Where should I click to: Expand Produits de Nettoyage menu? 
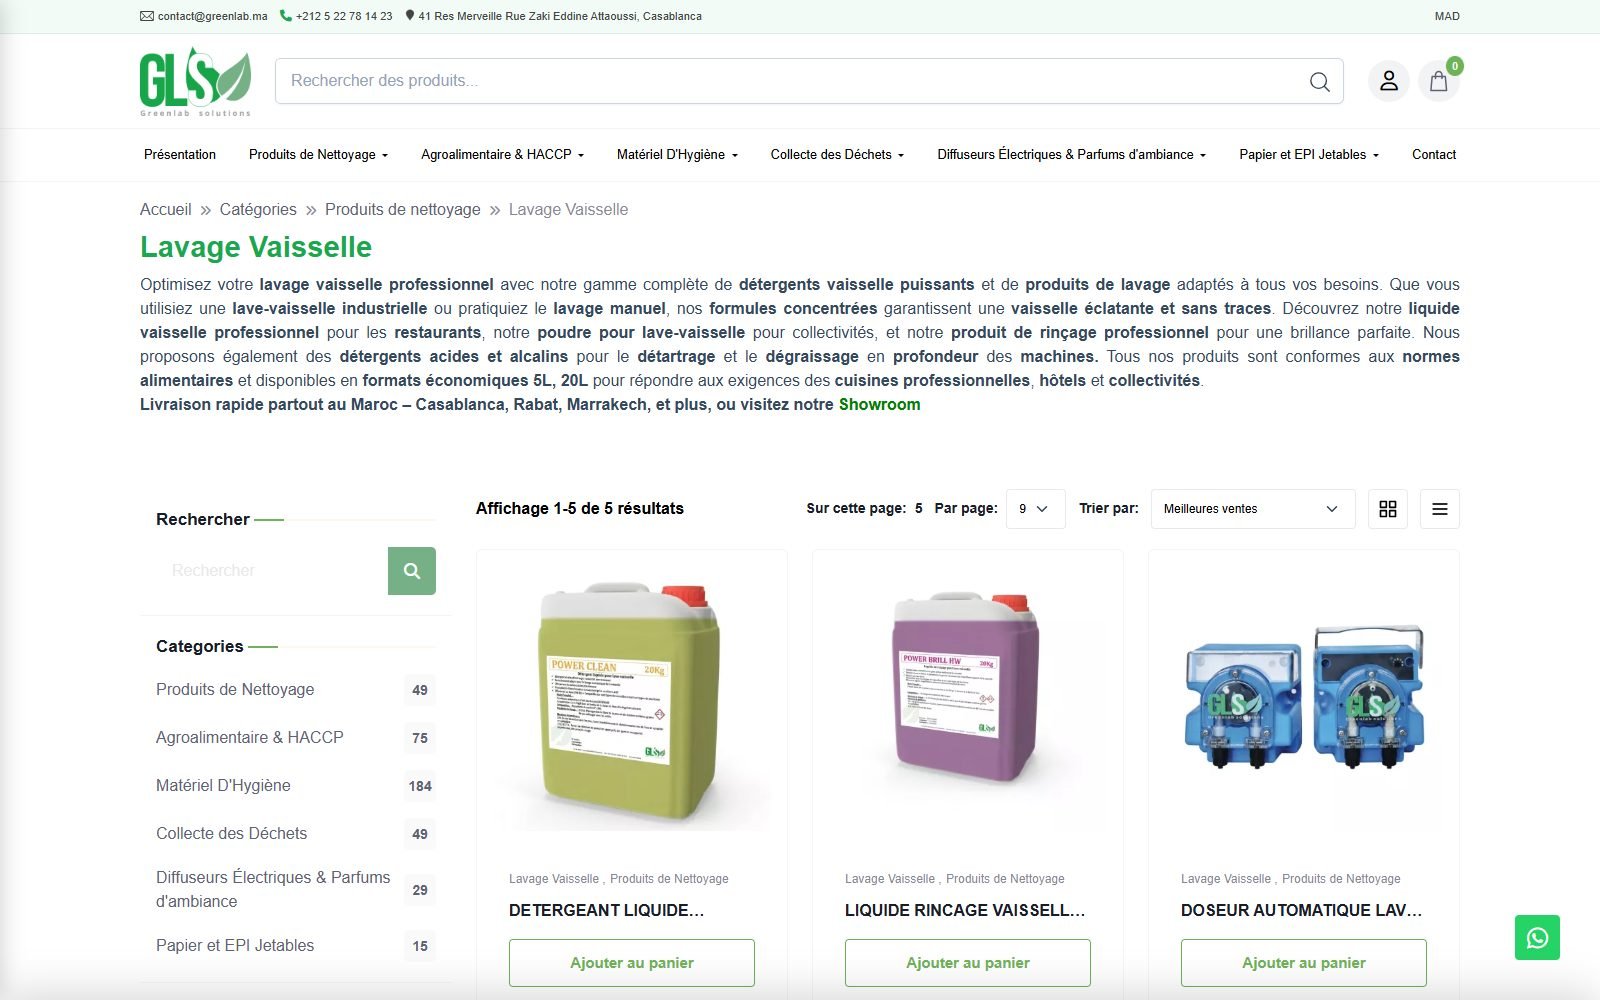pyautogui.click(x=318, y=155)
